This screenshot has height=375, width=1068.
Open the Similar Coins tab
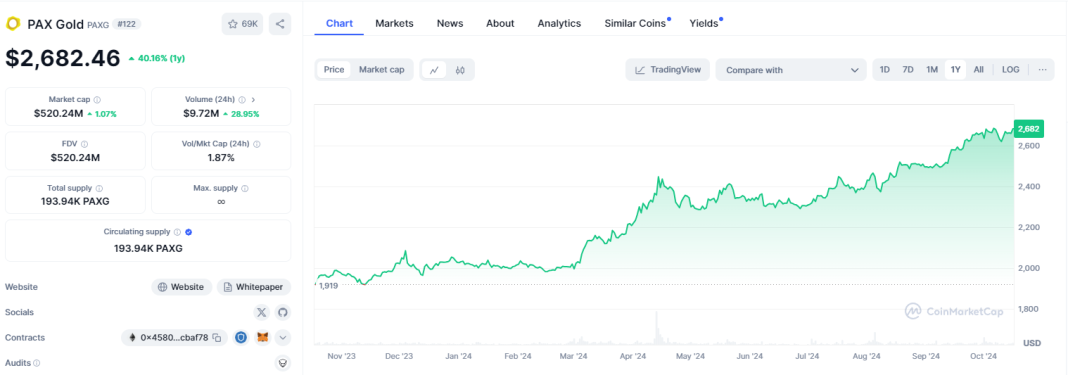635,23
